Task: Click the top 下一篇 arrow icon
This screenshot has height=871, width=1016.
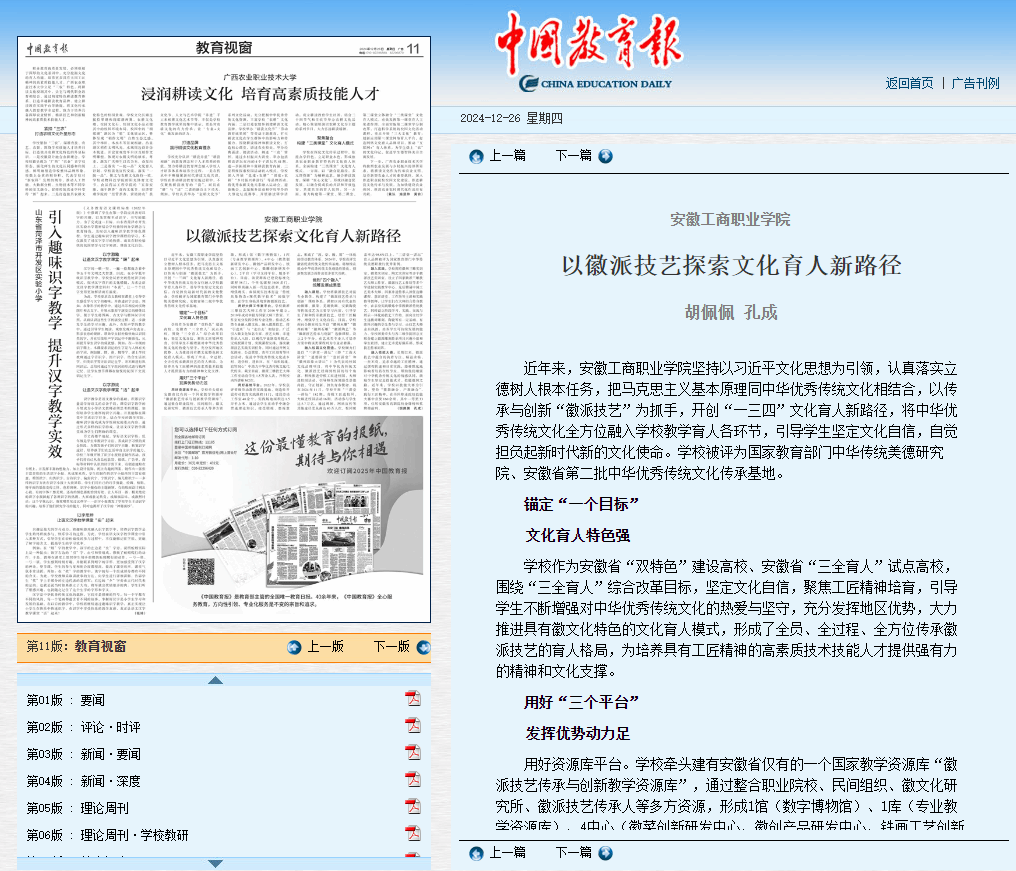Action: click(x=605, y=156)
